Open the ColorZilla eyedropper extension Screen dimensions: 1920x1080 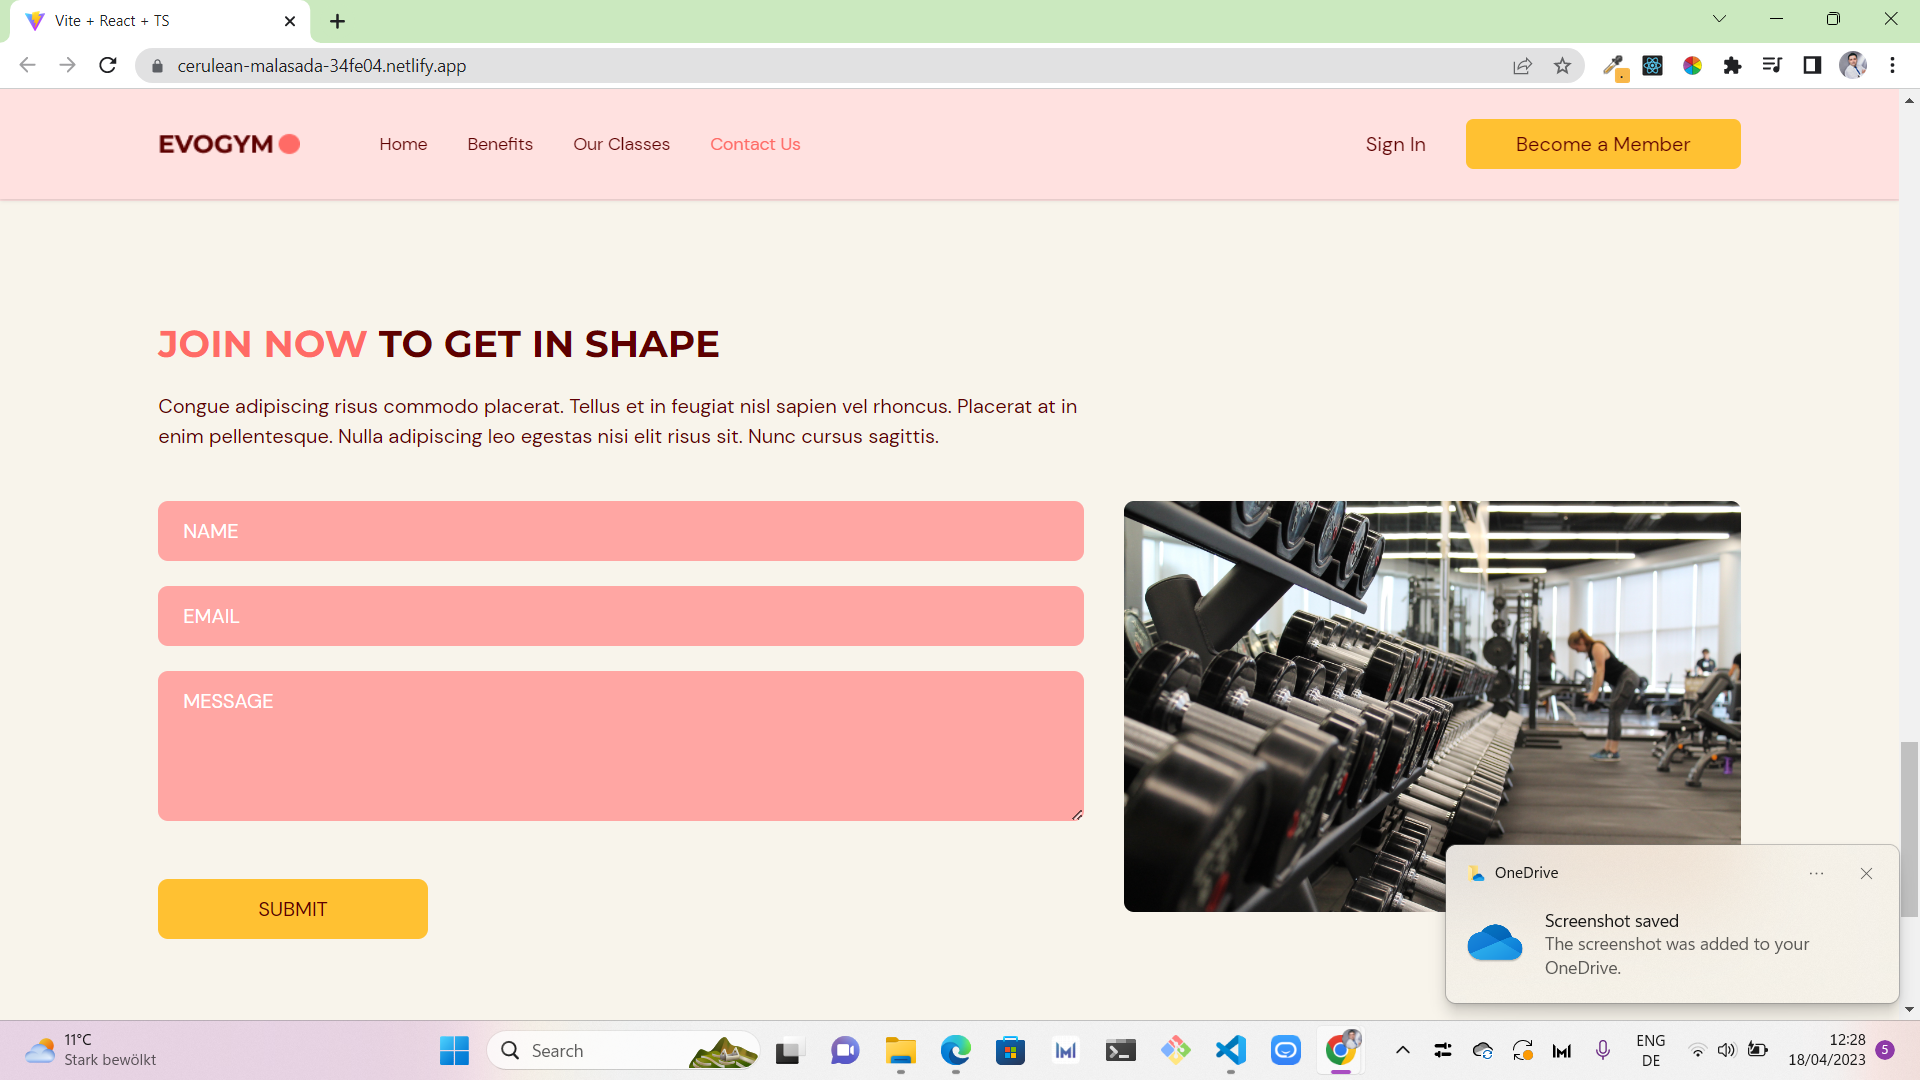pyautogui.click(x=1614, y=66)
